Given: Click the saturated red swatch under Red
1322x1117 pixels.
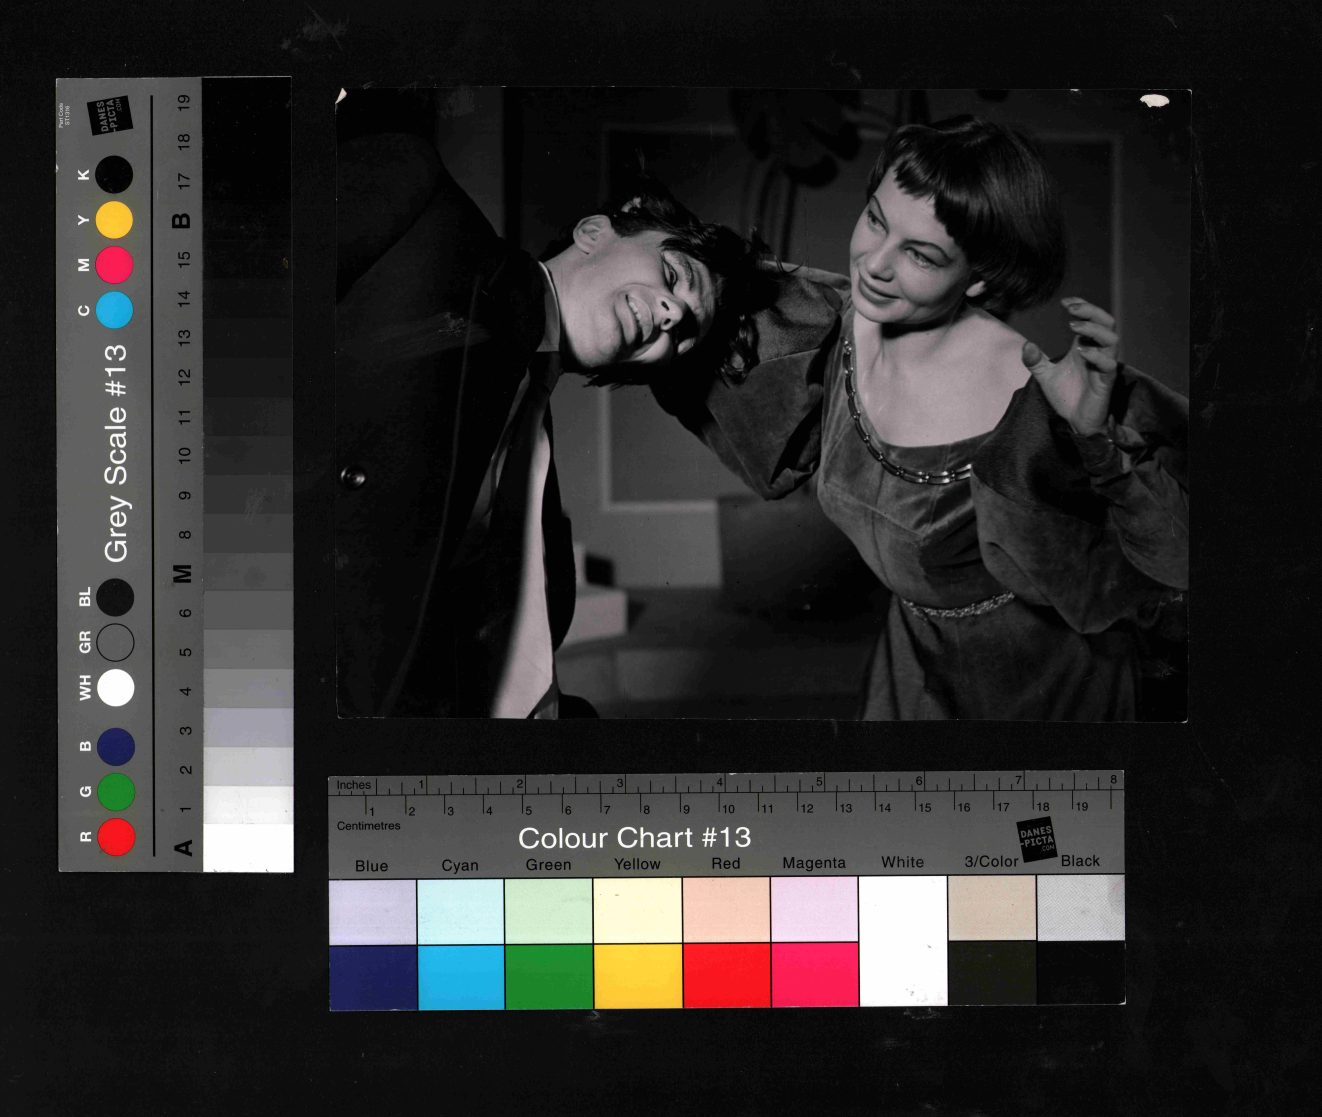Looking at the screenshot, I should [726, 976].
